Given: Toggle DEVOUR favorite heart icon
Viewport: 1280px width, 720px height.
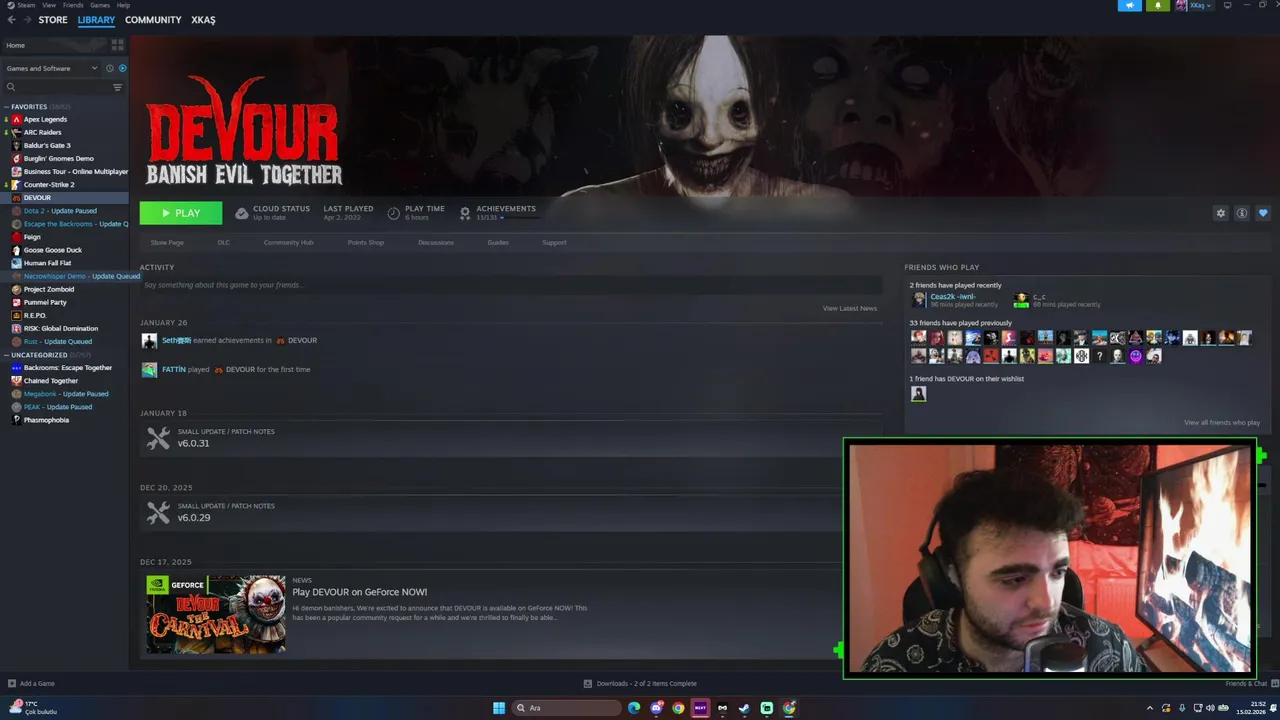Looking at the screenshot, I should [1263, 213].
